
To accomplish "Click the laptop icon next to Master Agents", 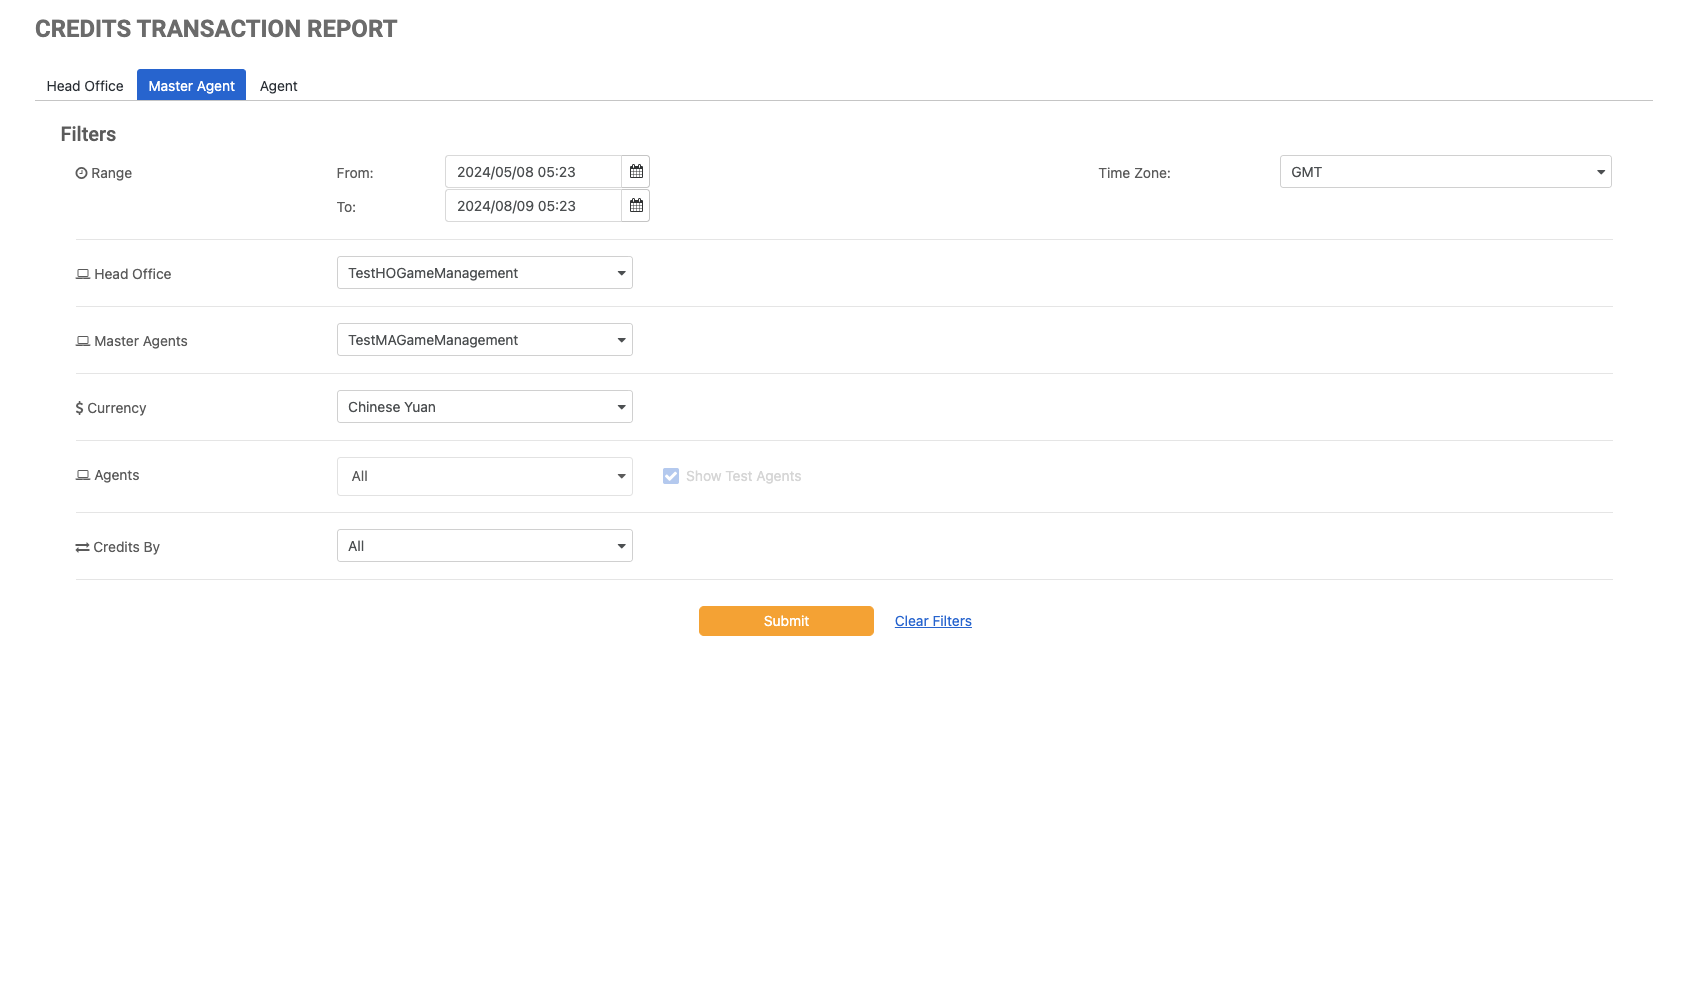I will click(83, 341).
